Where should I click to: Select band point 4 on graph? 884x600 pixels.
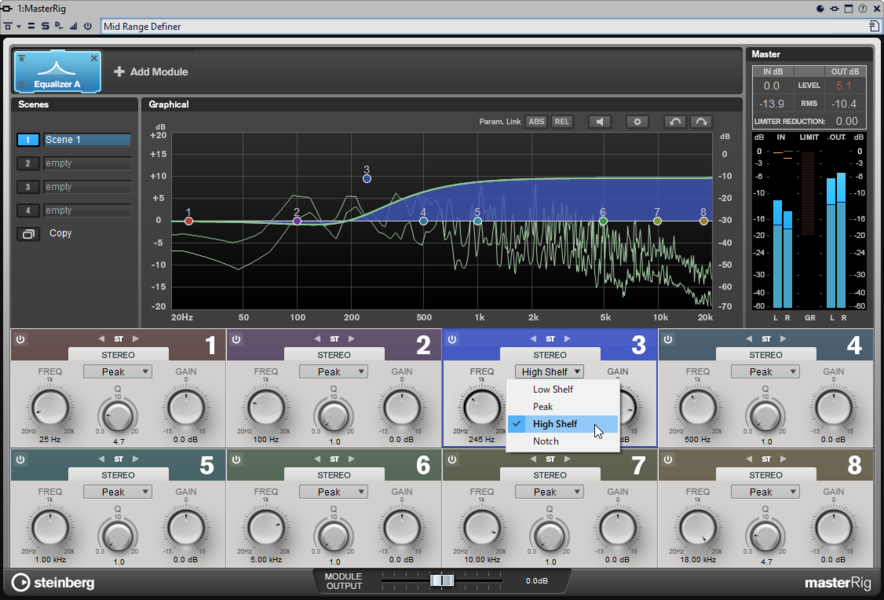pos(423,221)
